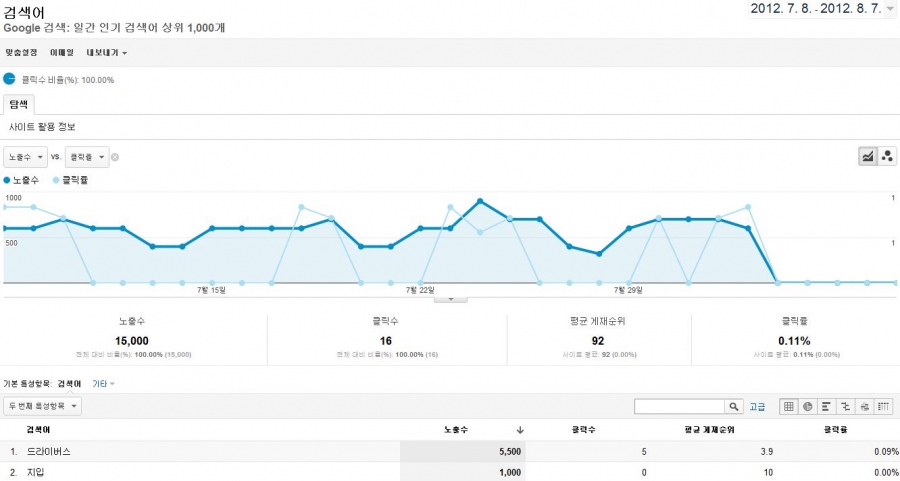900x481 pixels.
Task: Select the performance bar view icon
Action: tap(826, 406)
